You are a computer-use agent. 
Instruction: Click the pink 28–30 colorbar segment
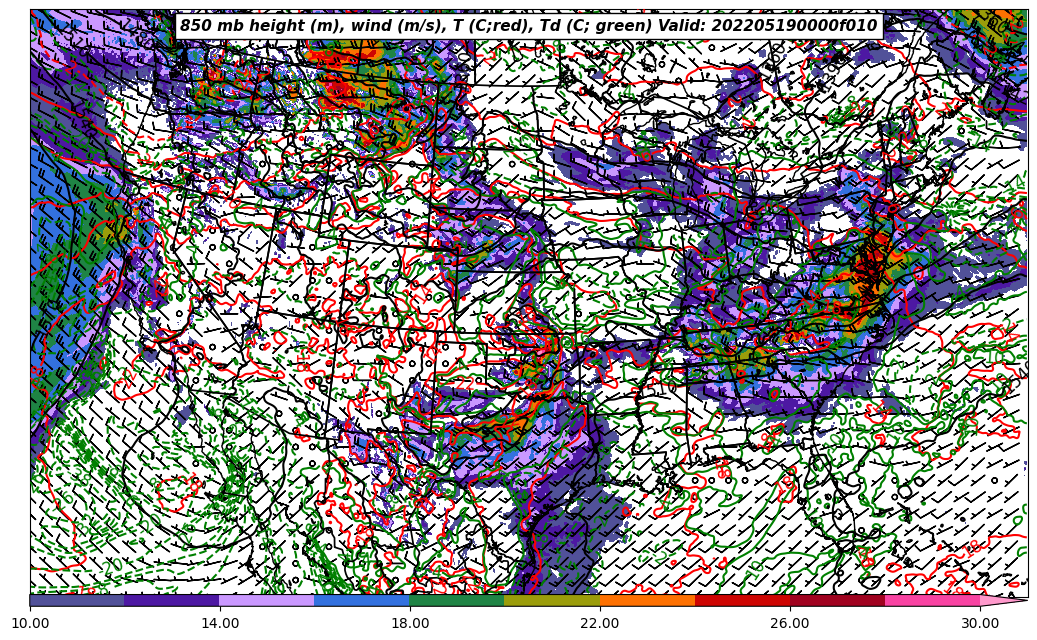(932, 600)
